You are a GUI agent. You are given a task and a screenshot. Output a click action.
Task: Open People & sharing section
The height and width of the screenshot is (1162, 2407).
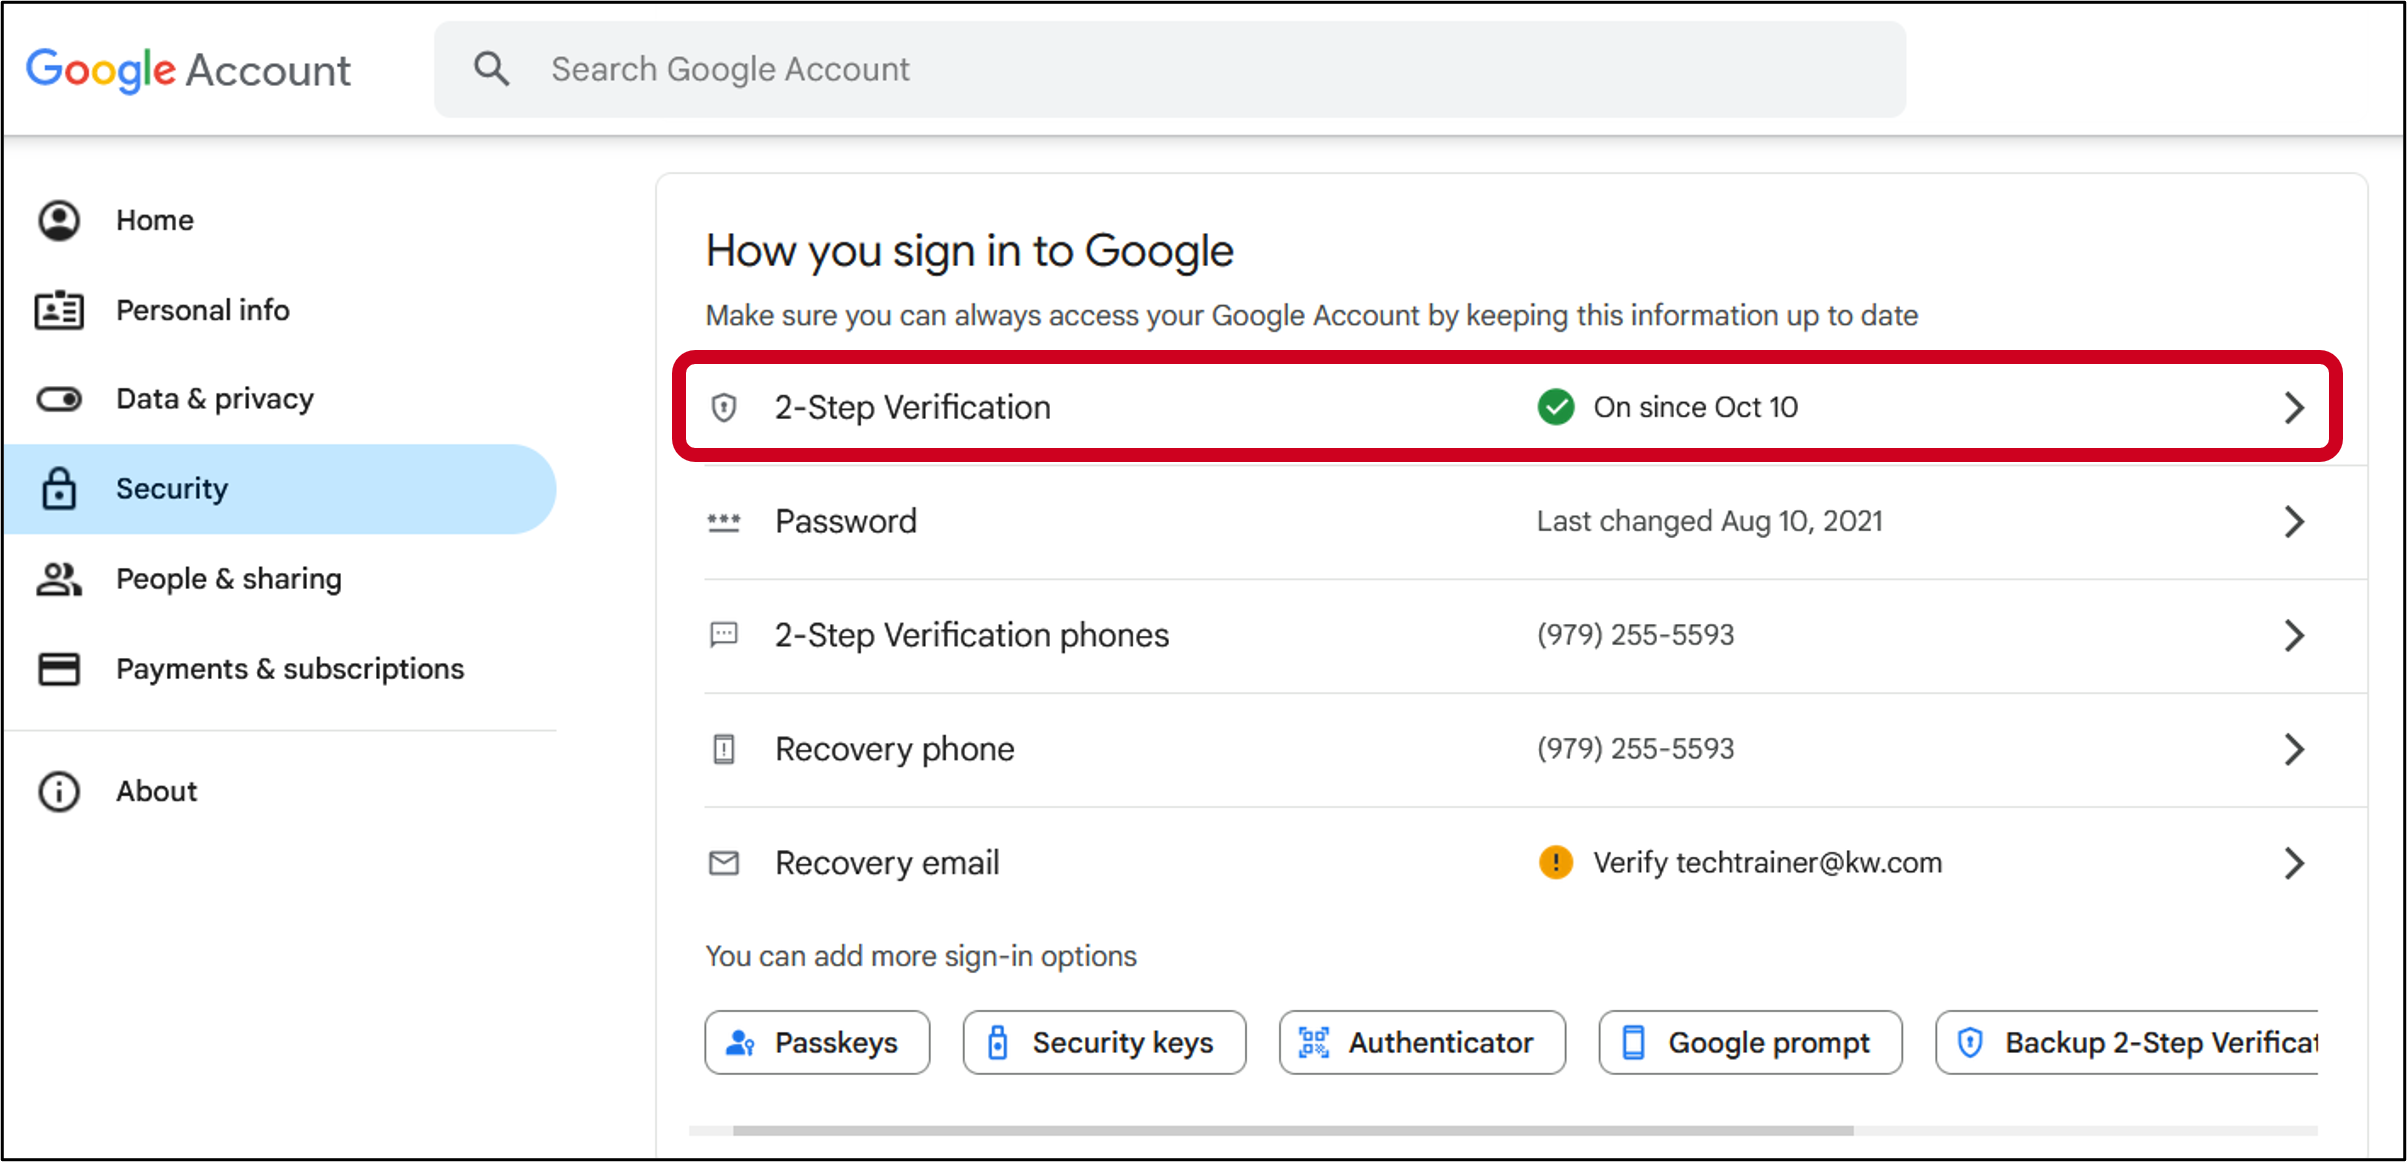(280, 579)
